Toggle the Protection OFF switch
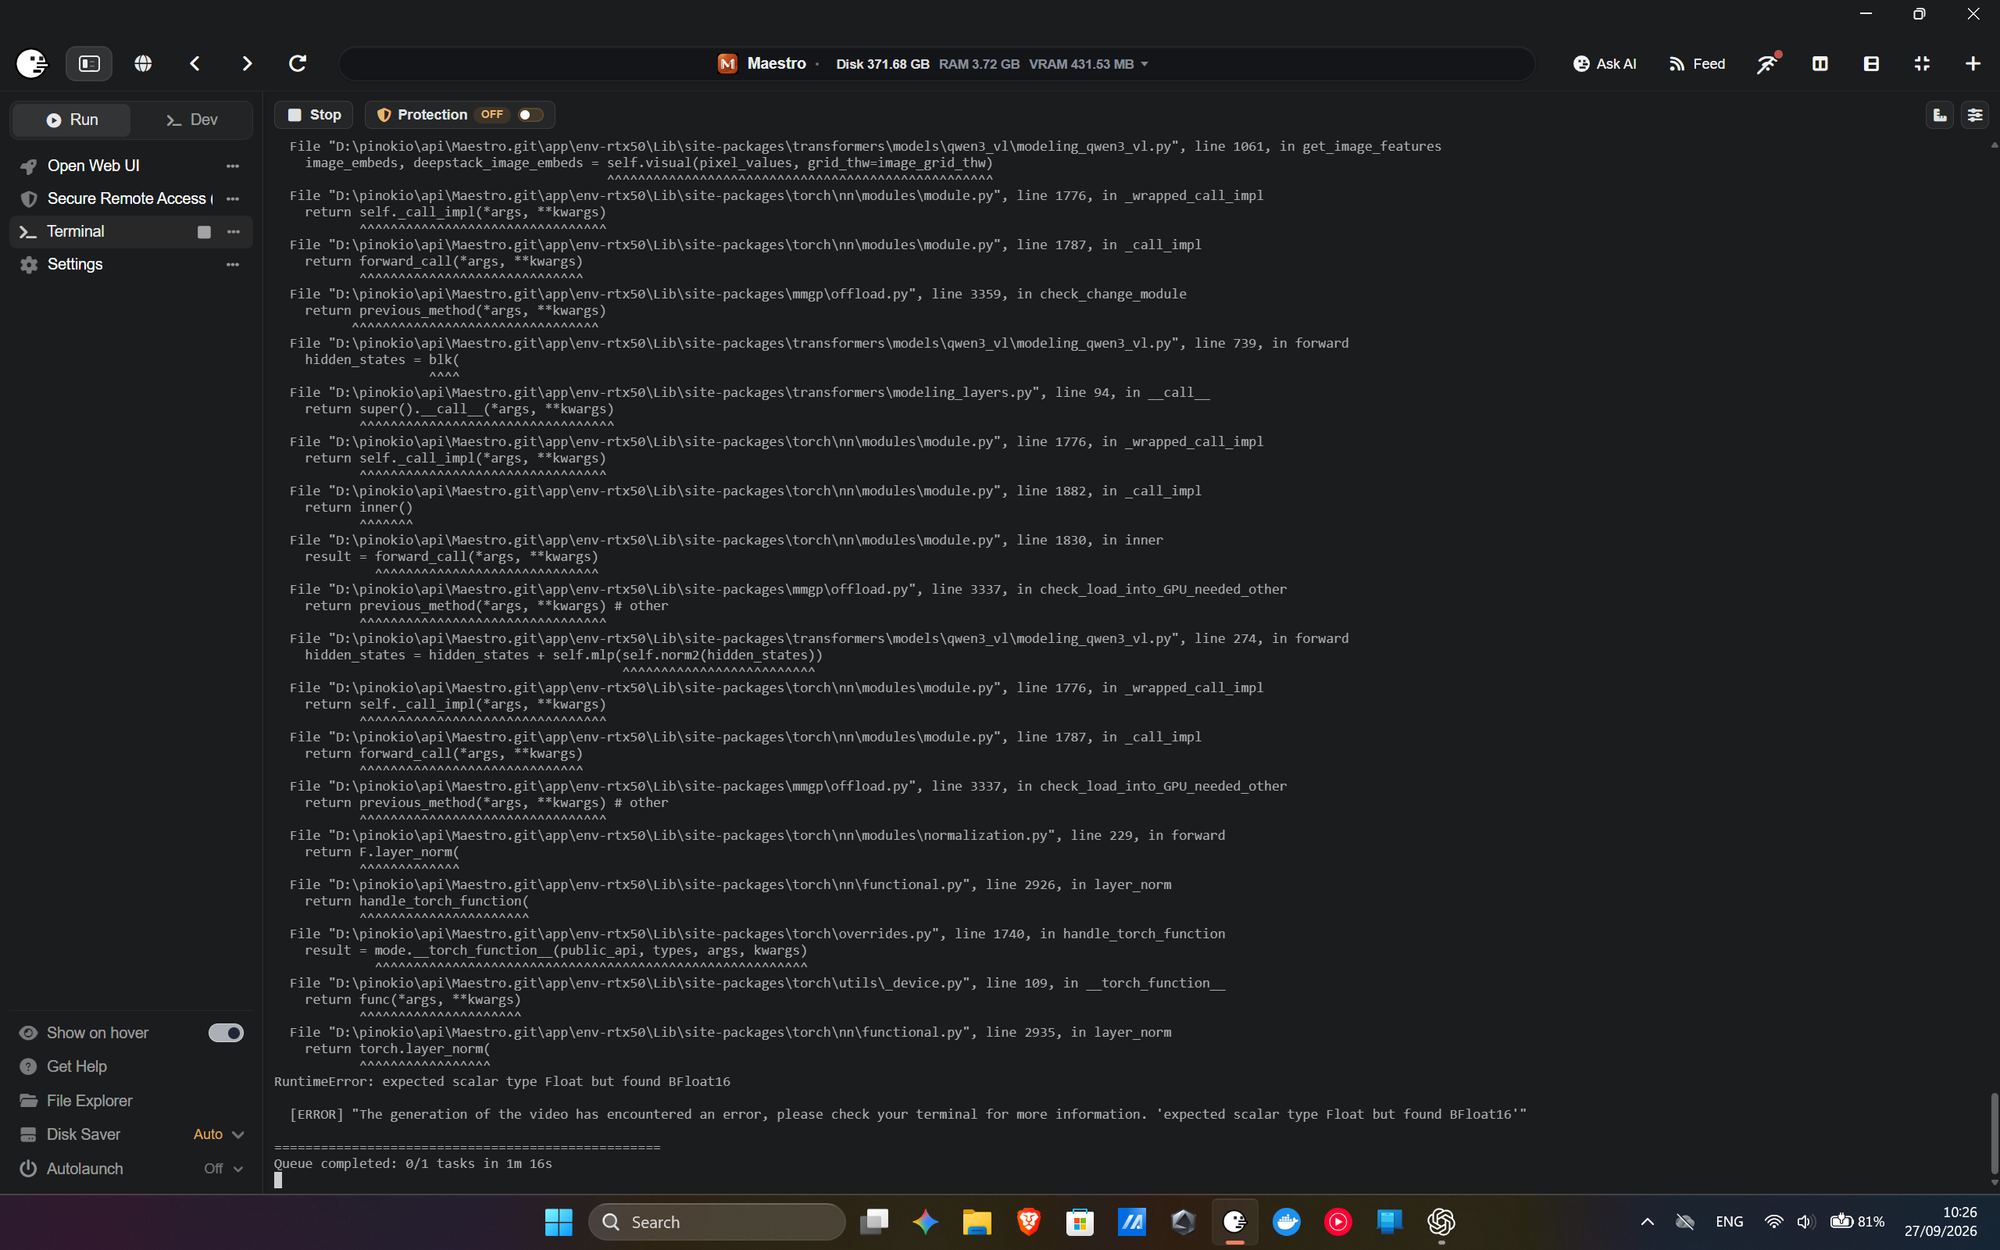 point(530,115)
